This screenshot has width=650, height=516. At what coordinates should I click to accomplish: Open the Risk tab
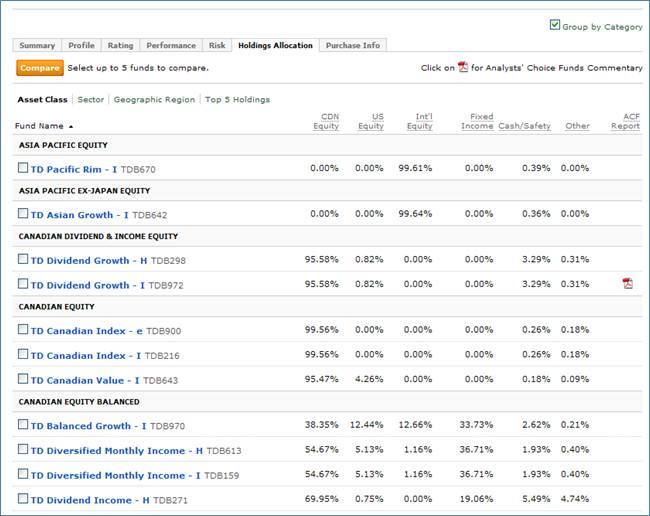coord(217,45)
